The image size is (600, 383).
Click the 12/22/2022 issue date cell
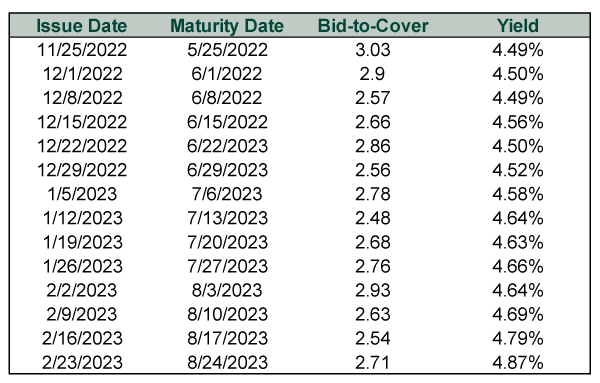point(82,147)
